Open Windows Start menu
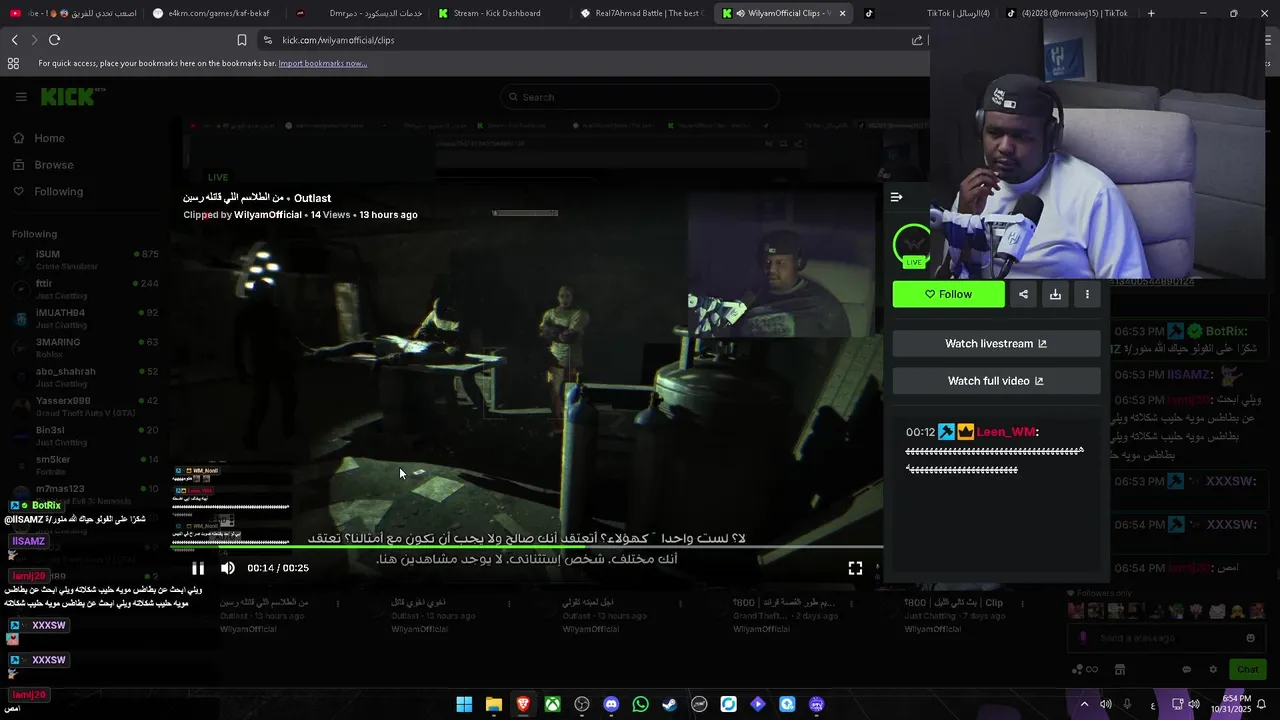 pos(464,704)
